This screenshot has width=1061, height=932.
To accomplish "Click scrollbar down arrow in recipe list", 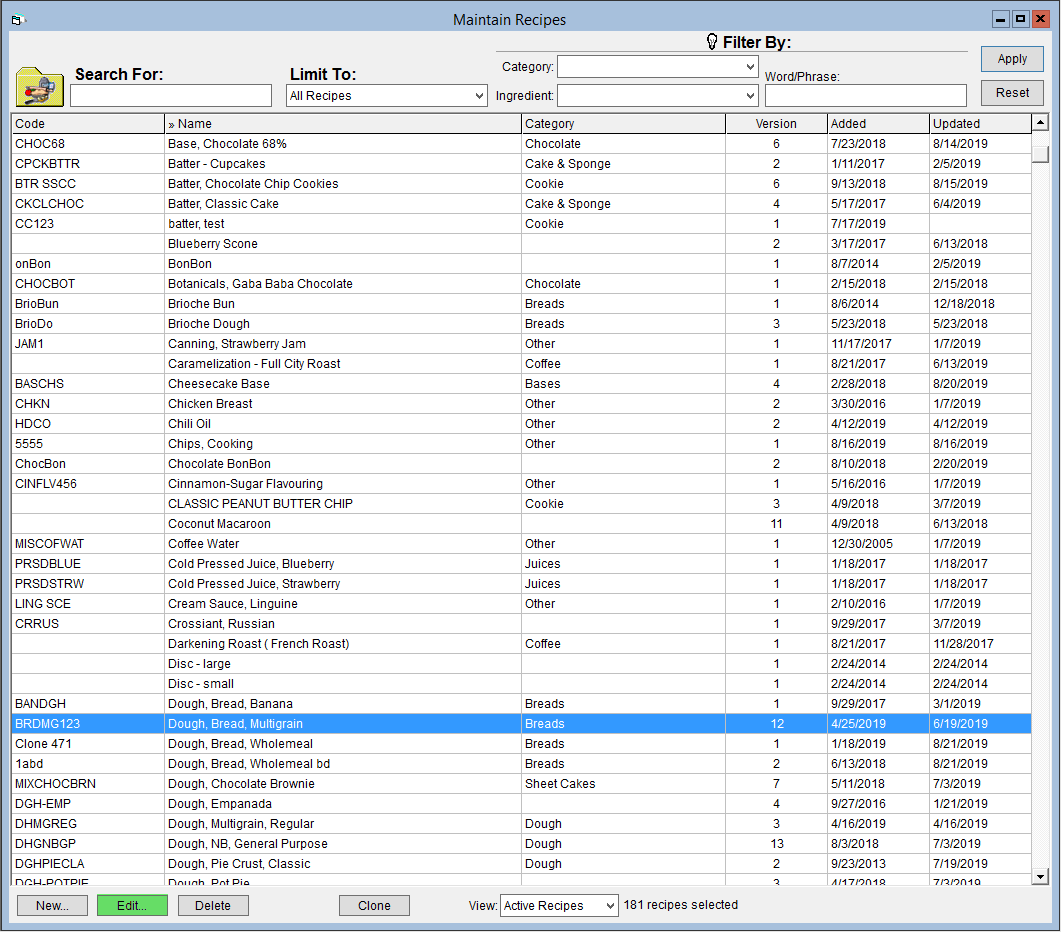I will 1041,876.
